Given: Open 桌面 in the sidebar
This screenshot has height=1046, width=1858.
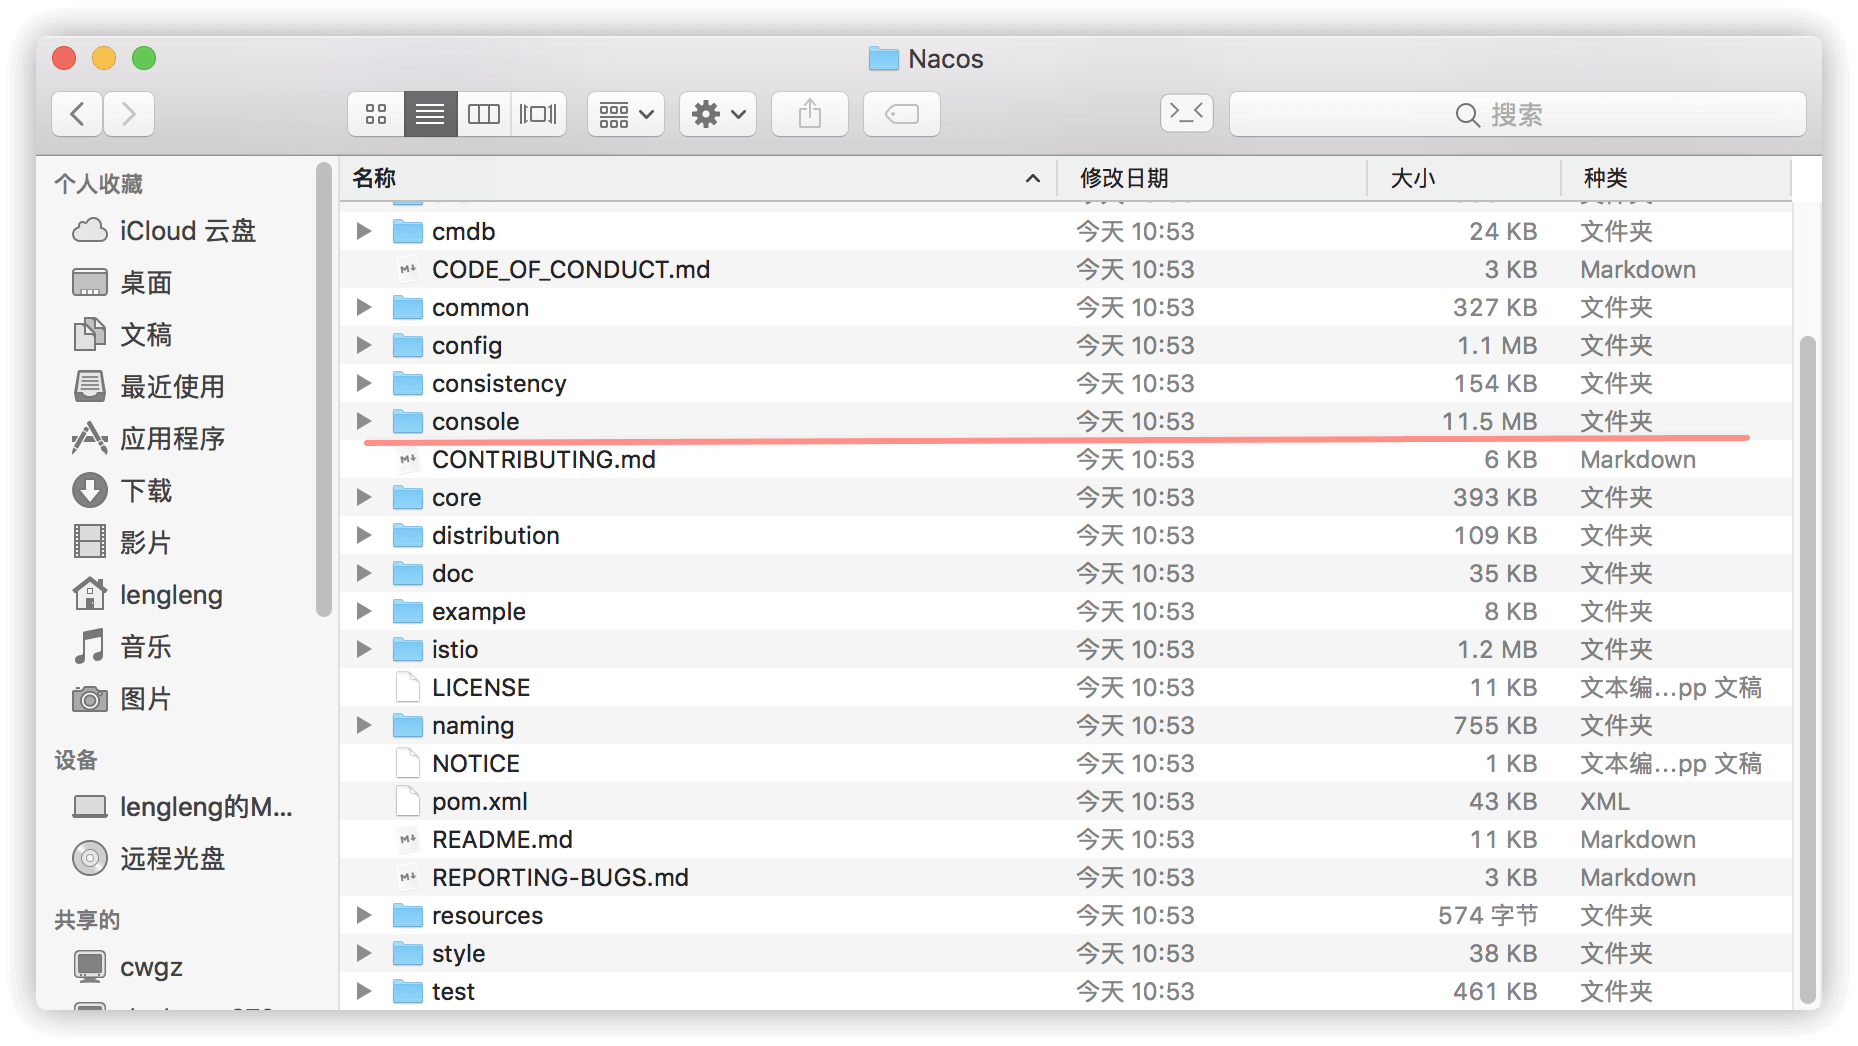Looking at the screenshot, I should click(x=122, y=283).
